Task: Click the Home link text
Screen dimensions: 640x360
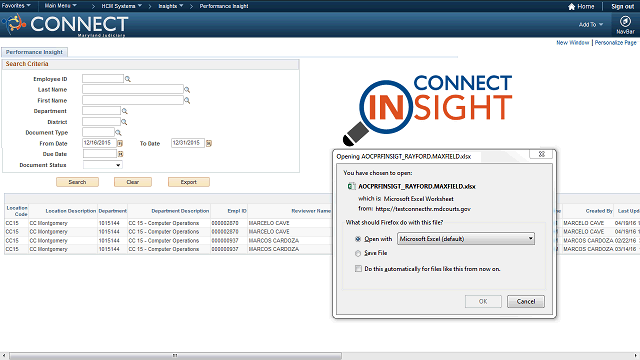Action: (586, 7)
